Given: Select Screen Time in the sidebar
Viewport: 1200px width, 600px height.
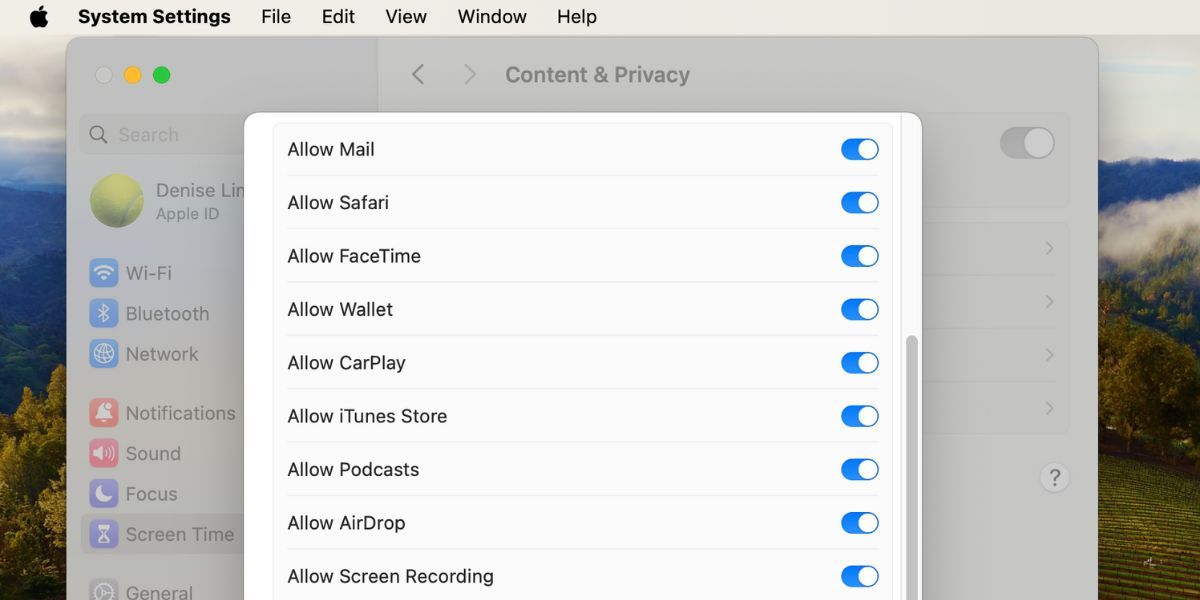Looking at the screenshot, I should click(180, 533).
